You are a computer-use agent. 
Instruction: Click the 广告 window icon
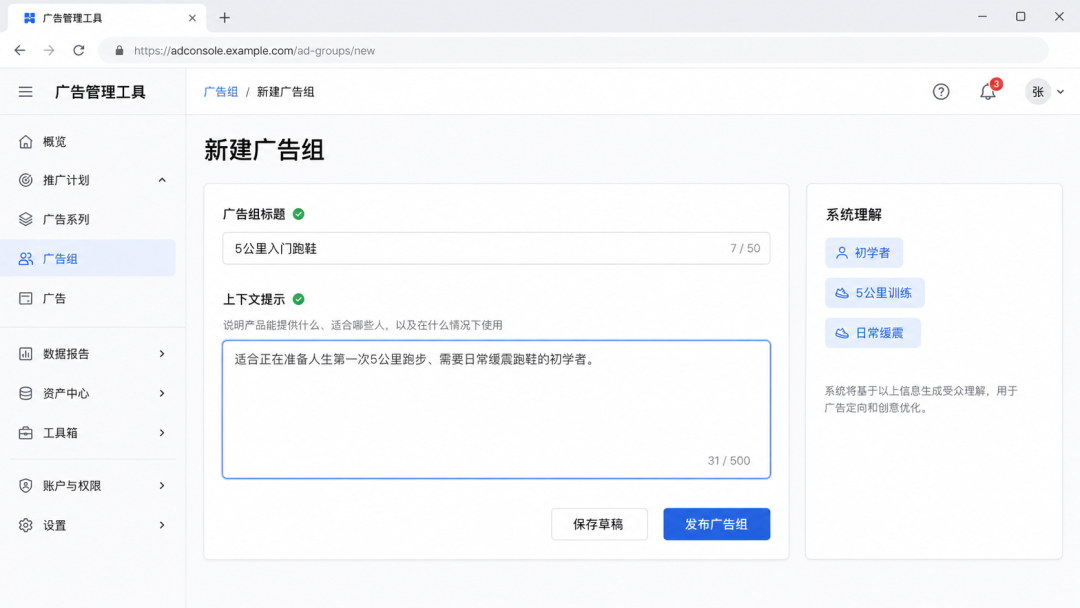click(x=25, y=298)
